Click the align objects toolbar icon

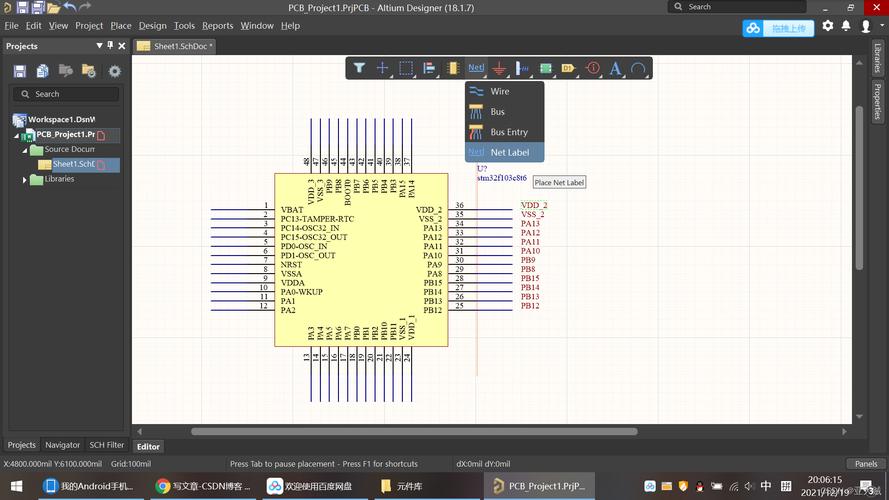point(429,68)
